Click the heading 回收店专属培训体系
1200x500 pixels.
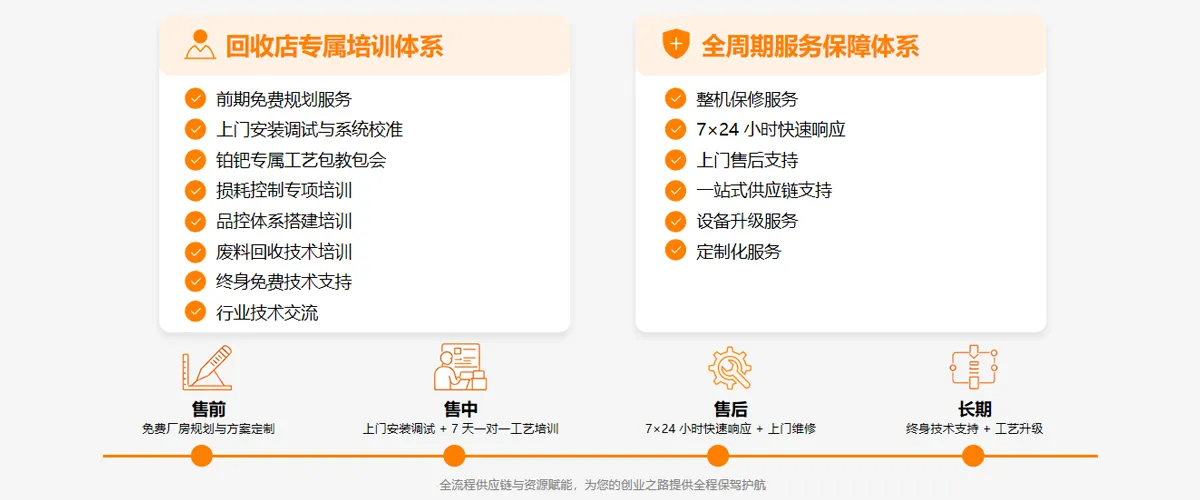pos(334,45)
